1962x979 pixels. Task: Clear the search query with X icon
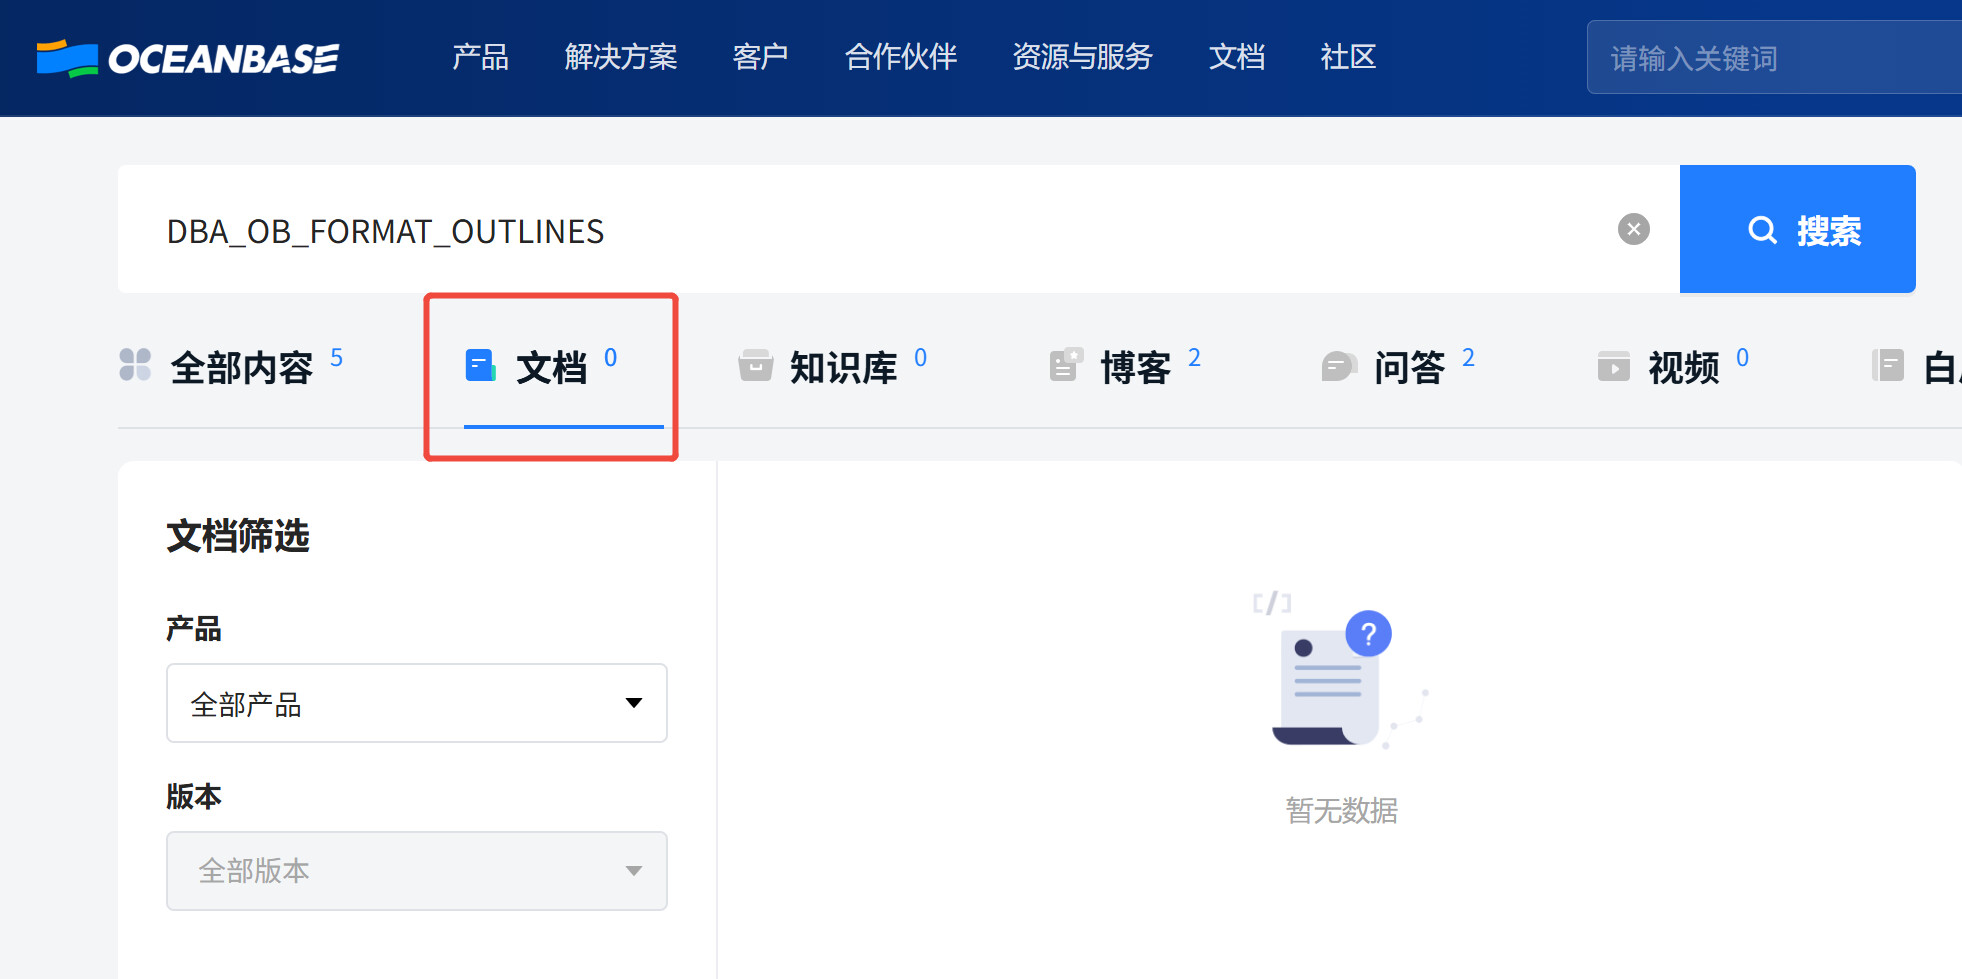coord(1633,230)
